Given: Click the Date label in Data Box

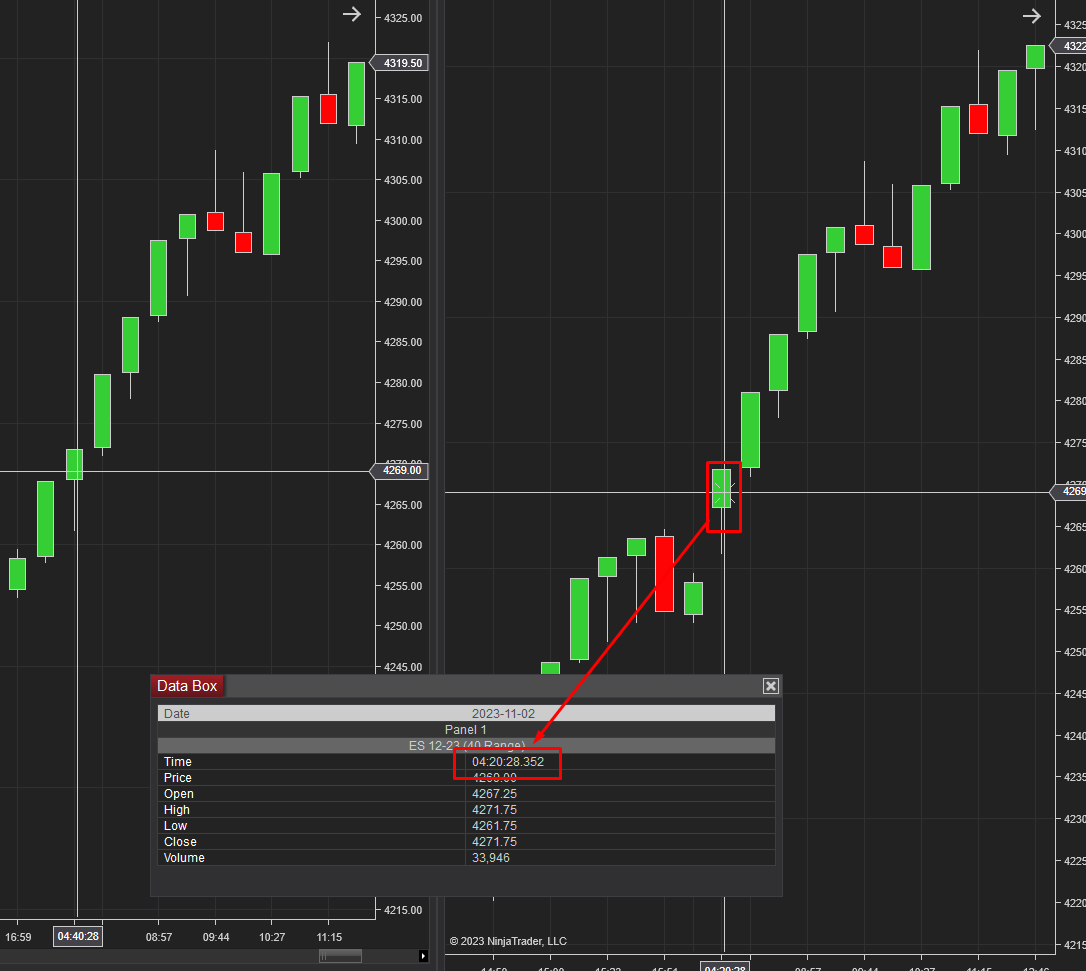Looking at the screenshot, I should (x=177, y=713).
